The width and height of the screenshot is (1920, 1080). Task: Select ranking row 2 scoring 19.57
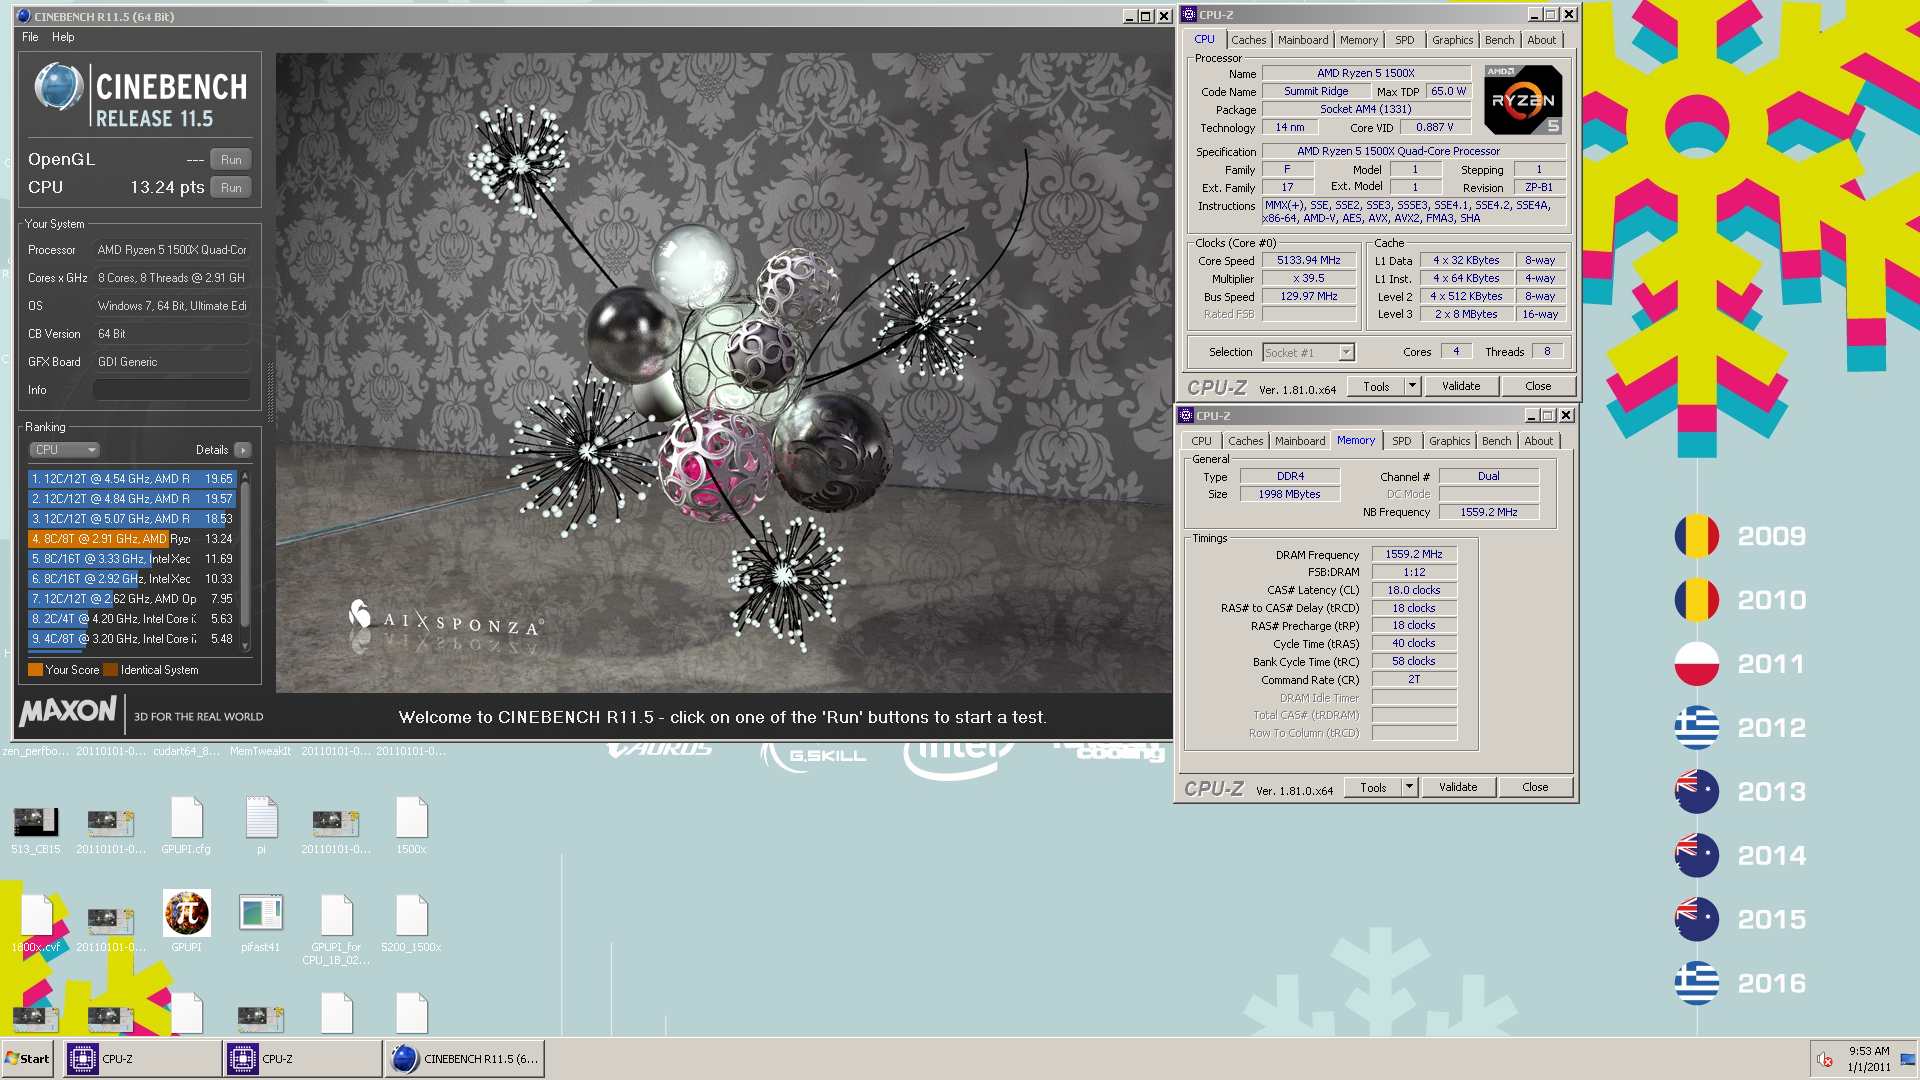[132, 499]
